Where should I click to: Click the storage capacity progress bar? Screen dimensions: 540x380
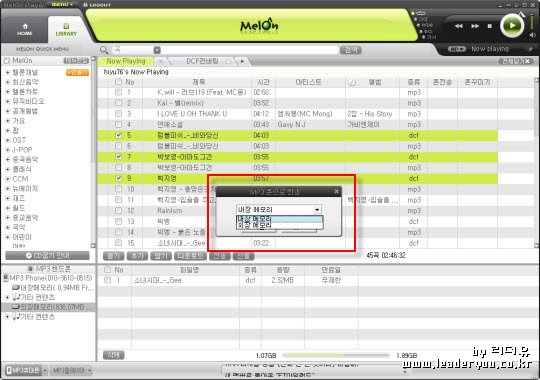coord(336,355)
